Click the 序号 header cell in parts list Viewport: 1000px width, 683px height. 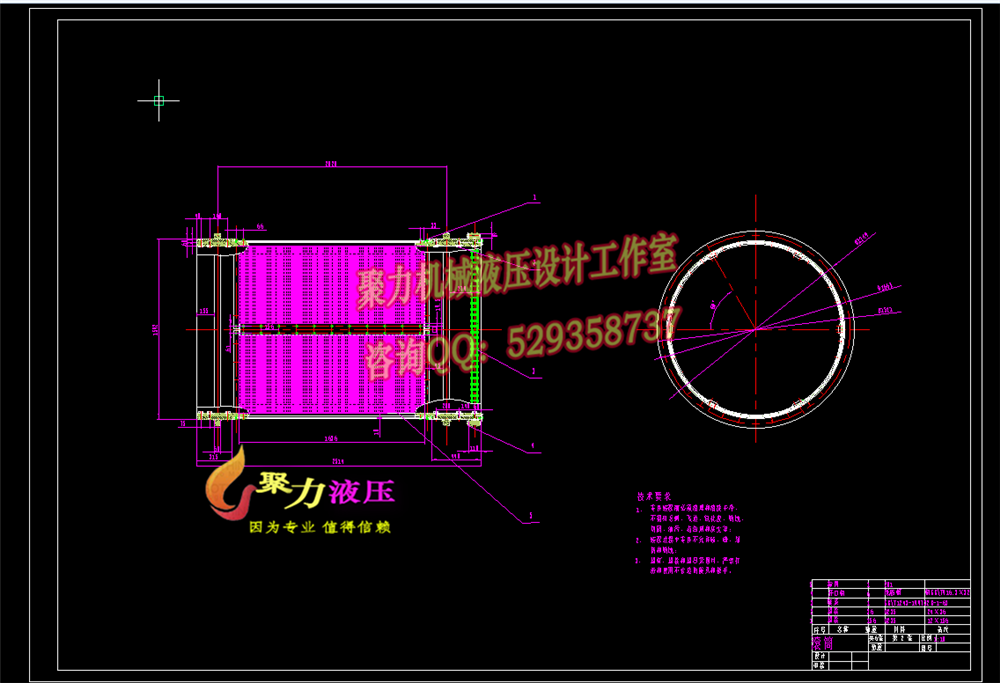820,629
